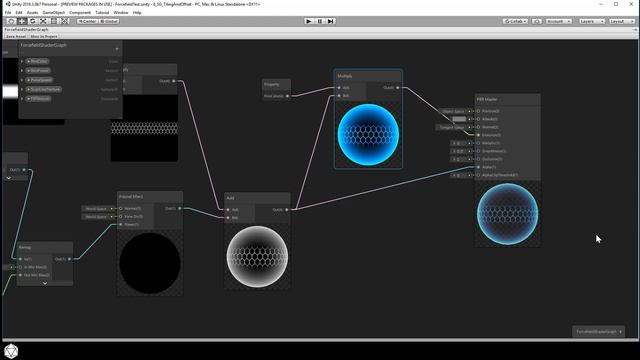The width and height of the screenshot is (640, 360).
Task: Select the Multiply node title
Action: 345,76
